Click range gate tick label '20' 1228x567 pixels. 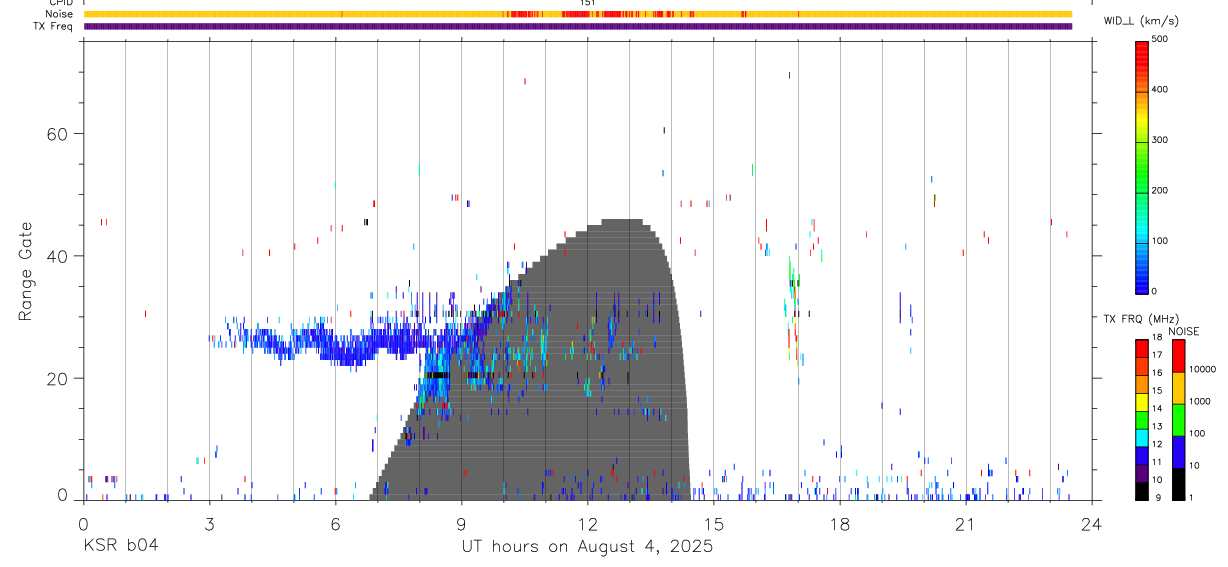pos(57,379)
